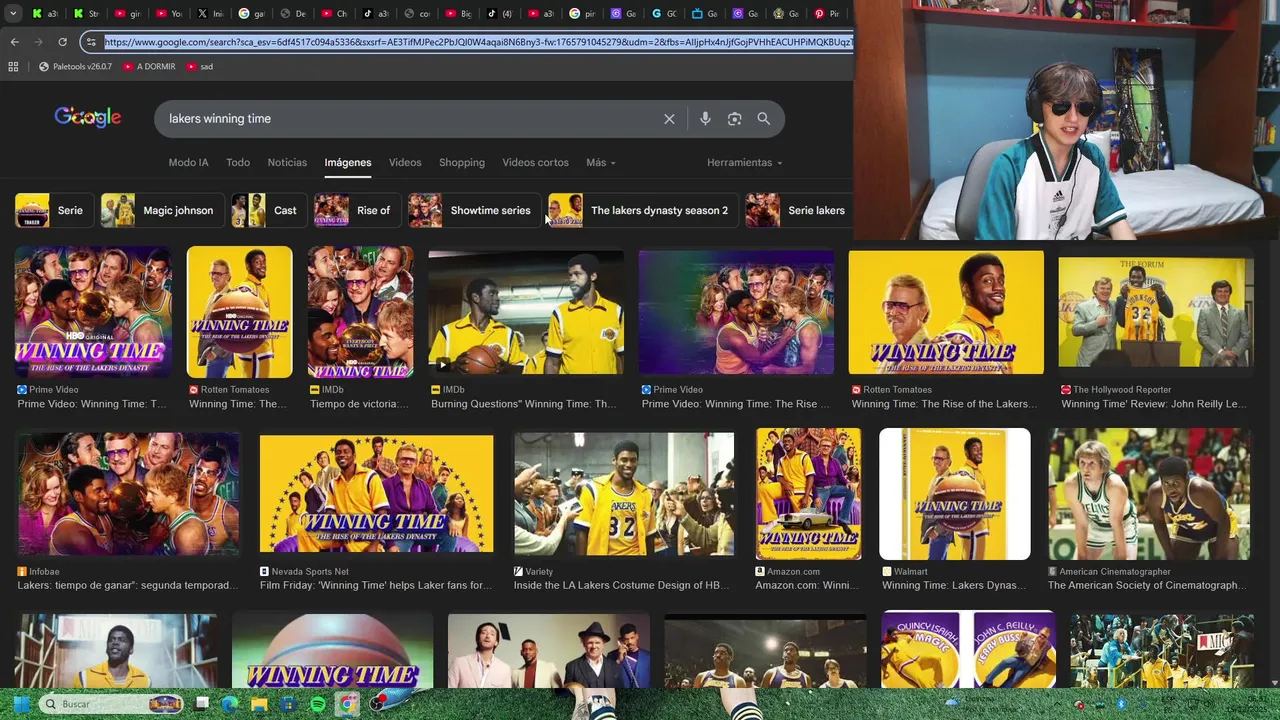Screen dimensions: 1280x720
Task: Switch to the Todo results tab
Action: point(238,162)
